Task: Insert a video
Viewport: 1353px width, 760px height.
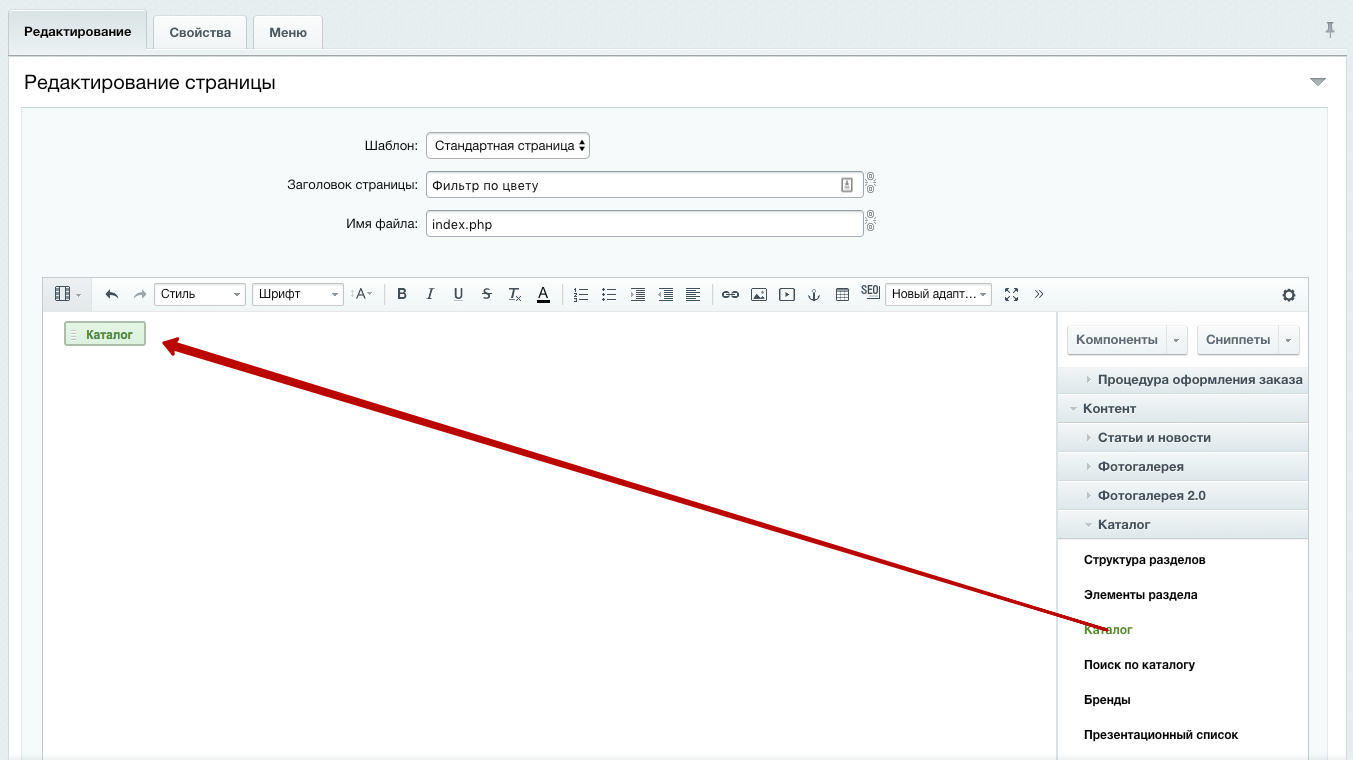Action: click(787, 294)
